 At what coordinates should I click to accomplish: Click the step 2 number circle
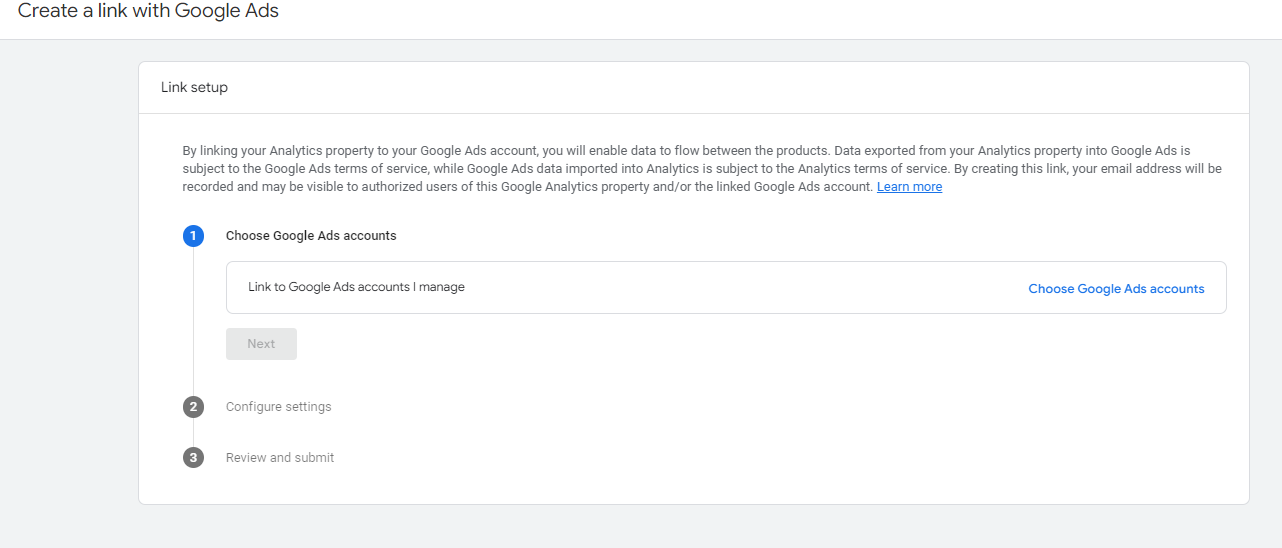193,407
